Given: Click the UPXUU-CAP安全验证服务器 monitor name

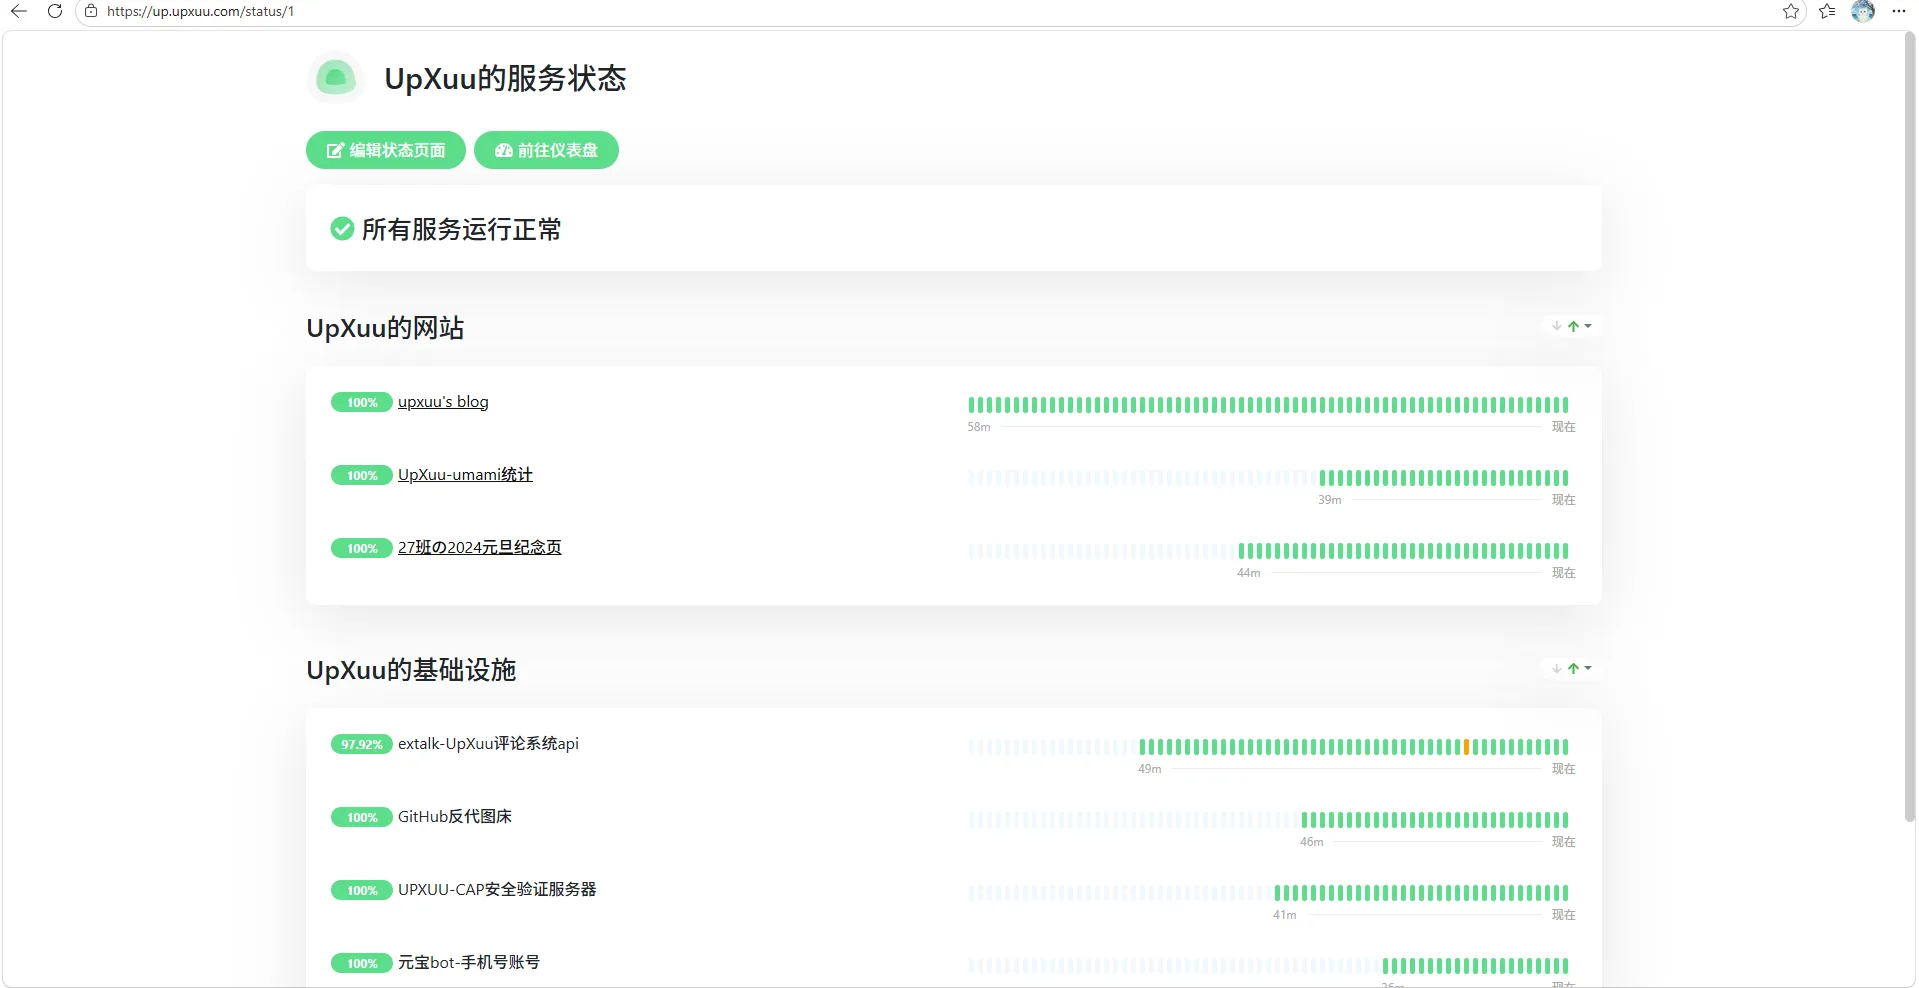Looking at the screenshot, I should (497, 890).
